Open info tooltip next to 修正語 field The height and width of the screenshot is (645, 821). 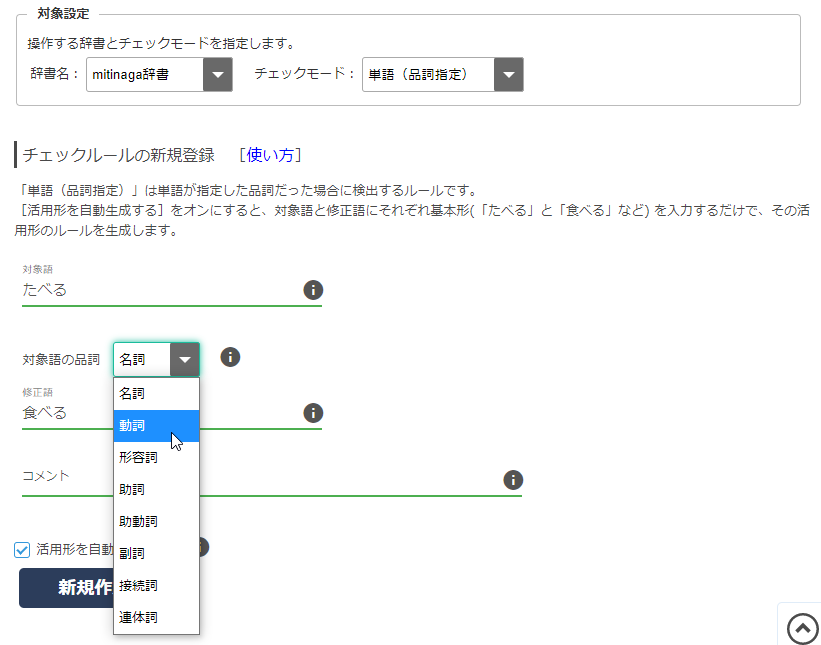[x=313, y=412]
